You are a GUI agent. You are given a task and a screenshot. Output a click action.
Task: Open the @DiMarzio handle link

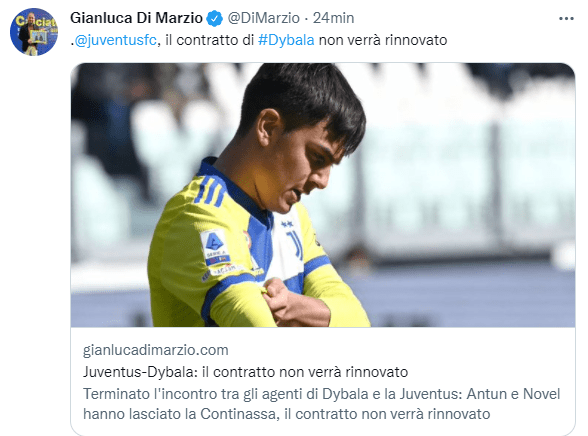point(264,18)
